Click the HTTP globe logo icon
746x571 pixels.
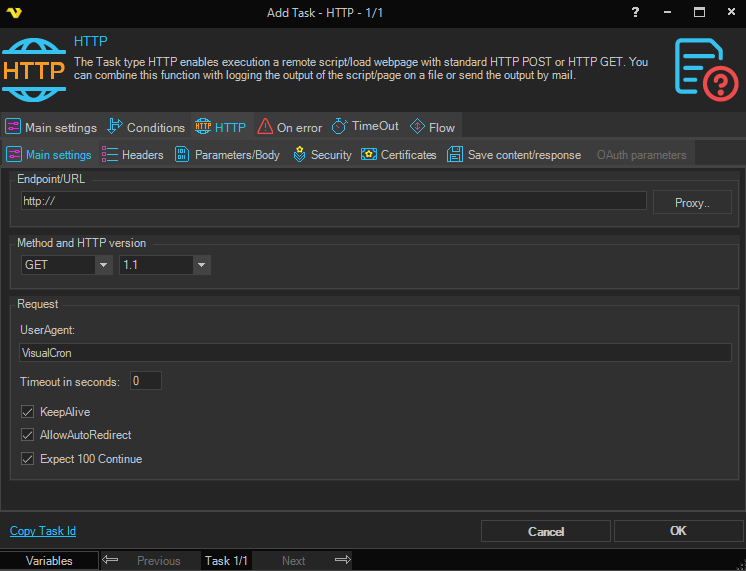click(x=35, y=69)
